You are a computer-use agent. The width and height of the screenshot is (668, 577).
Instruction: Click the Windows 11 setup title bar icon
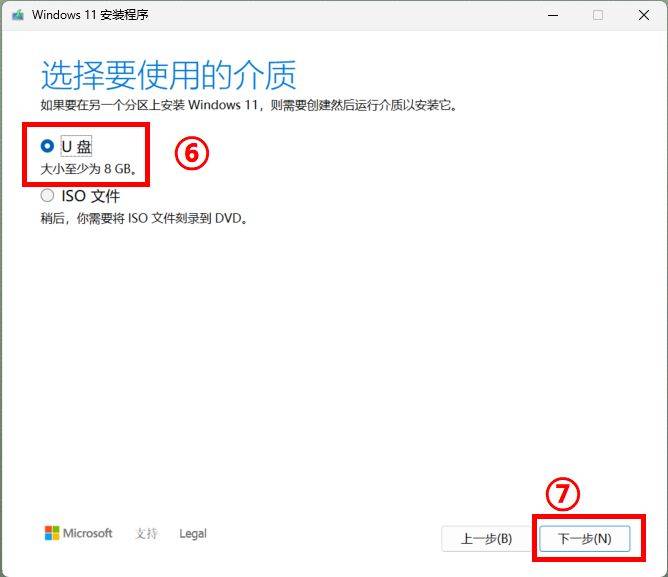click(18, 15)
